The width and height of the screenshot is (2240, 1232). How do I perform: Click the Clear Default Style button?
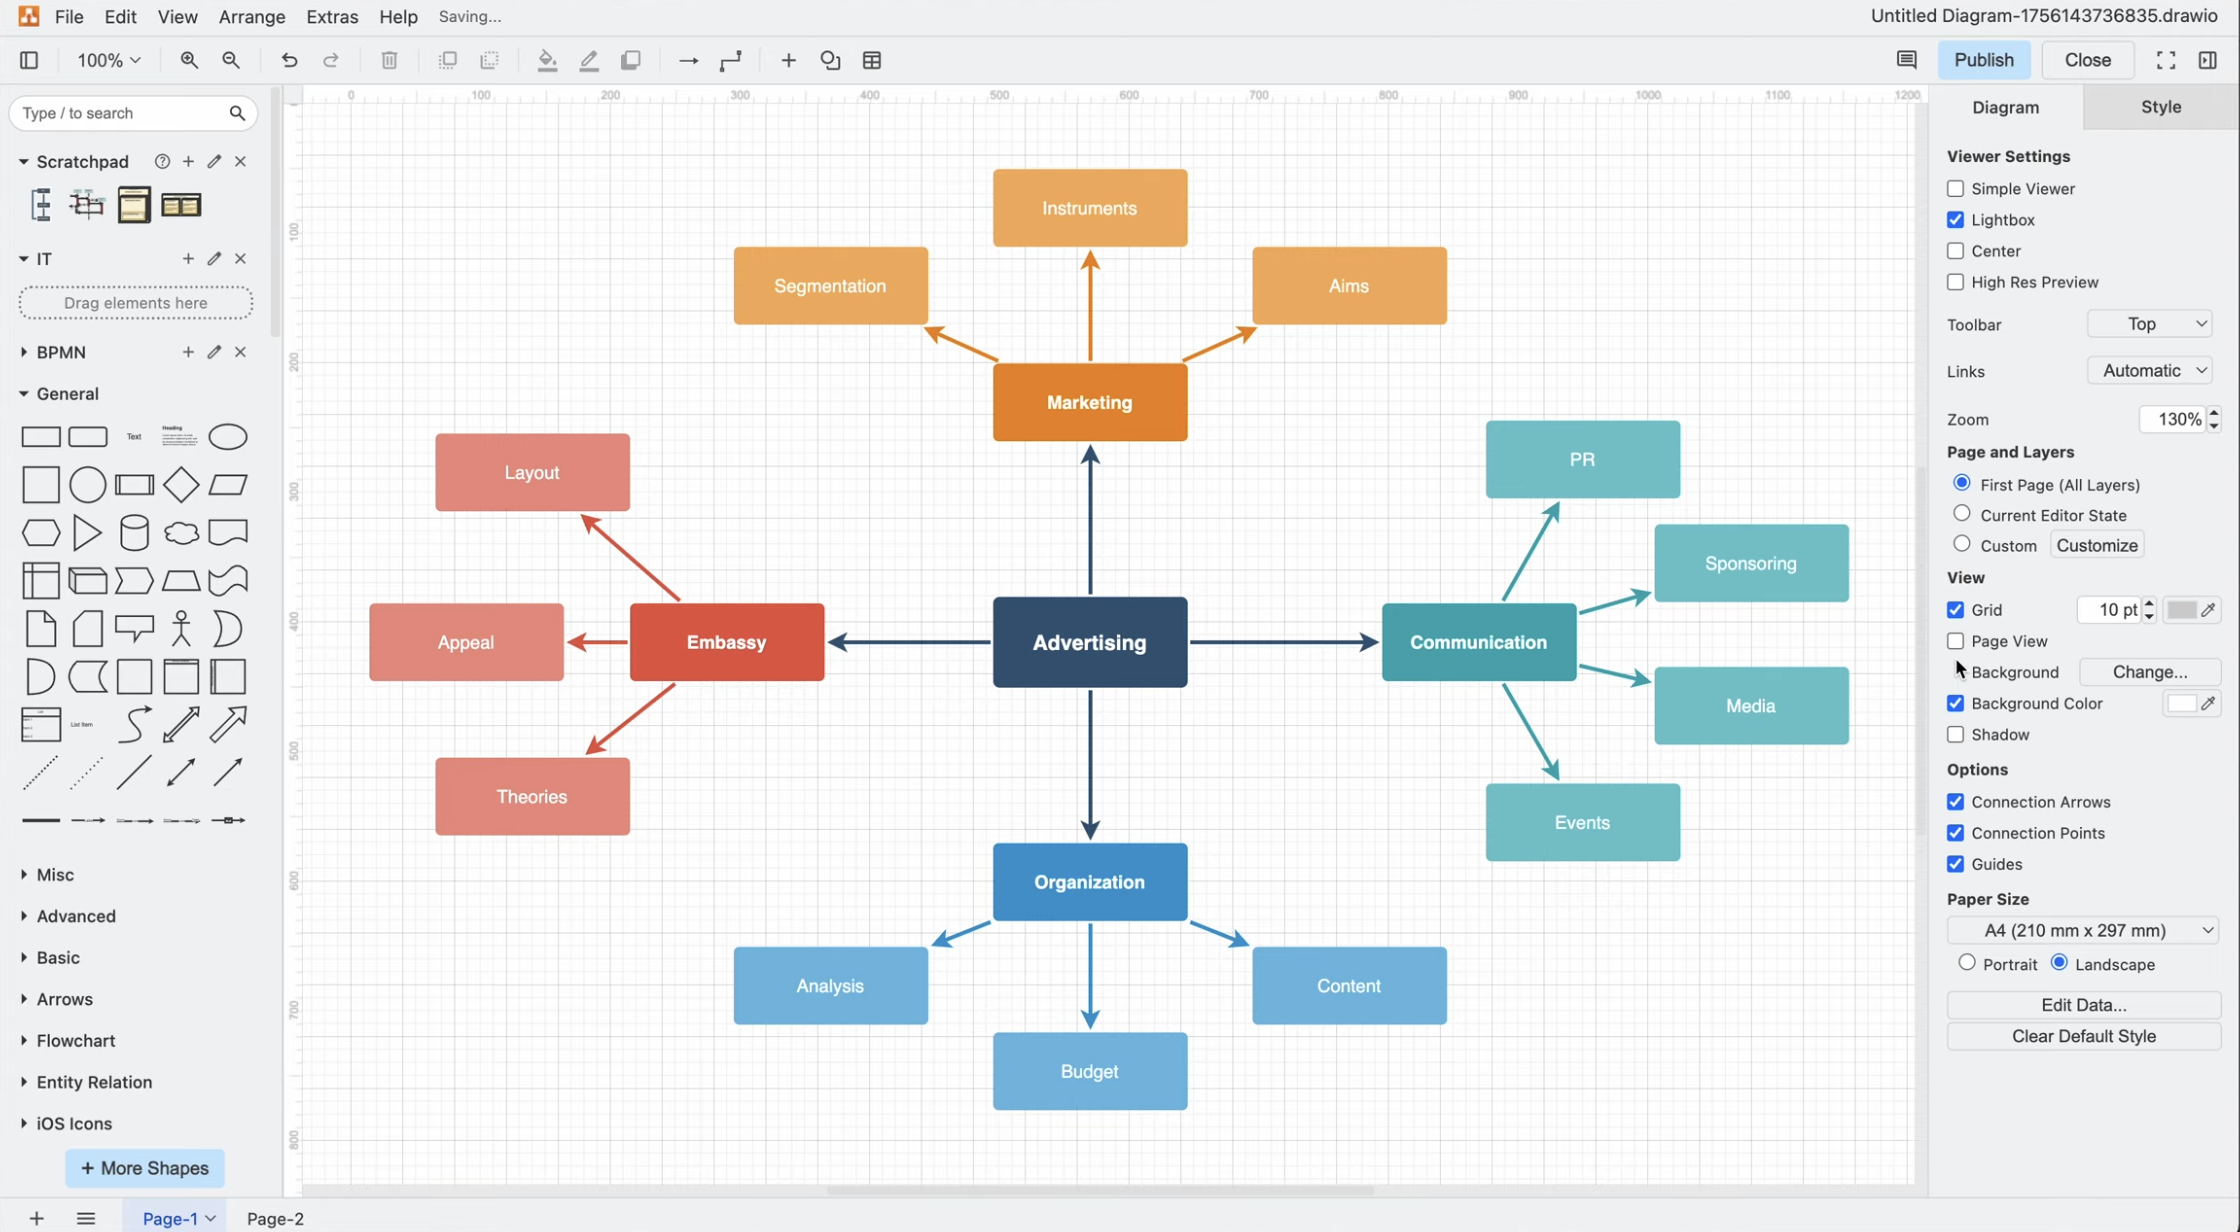[x=2084, y=1036]
